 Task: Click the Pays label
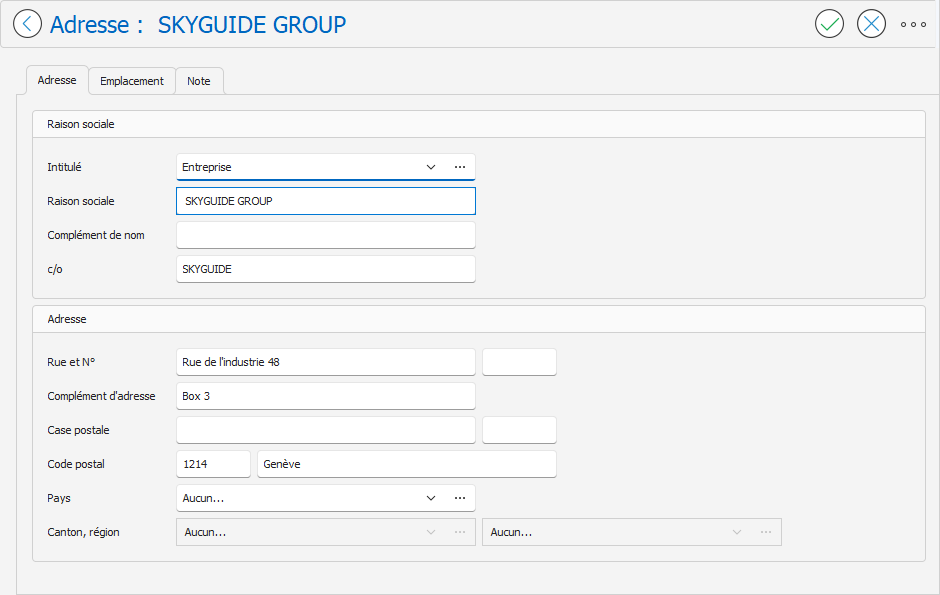[59, 498]
